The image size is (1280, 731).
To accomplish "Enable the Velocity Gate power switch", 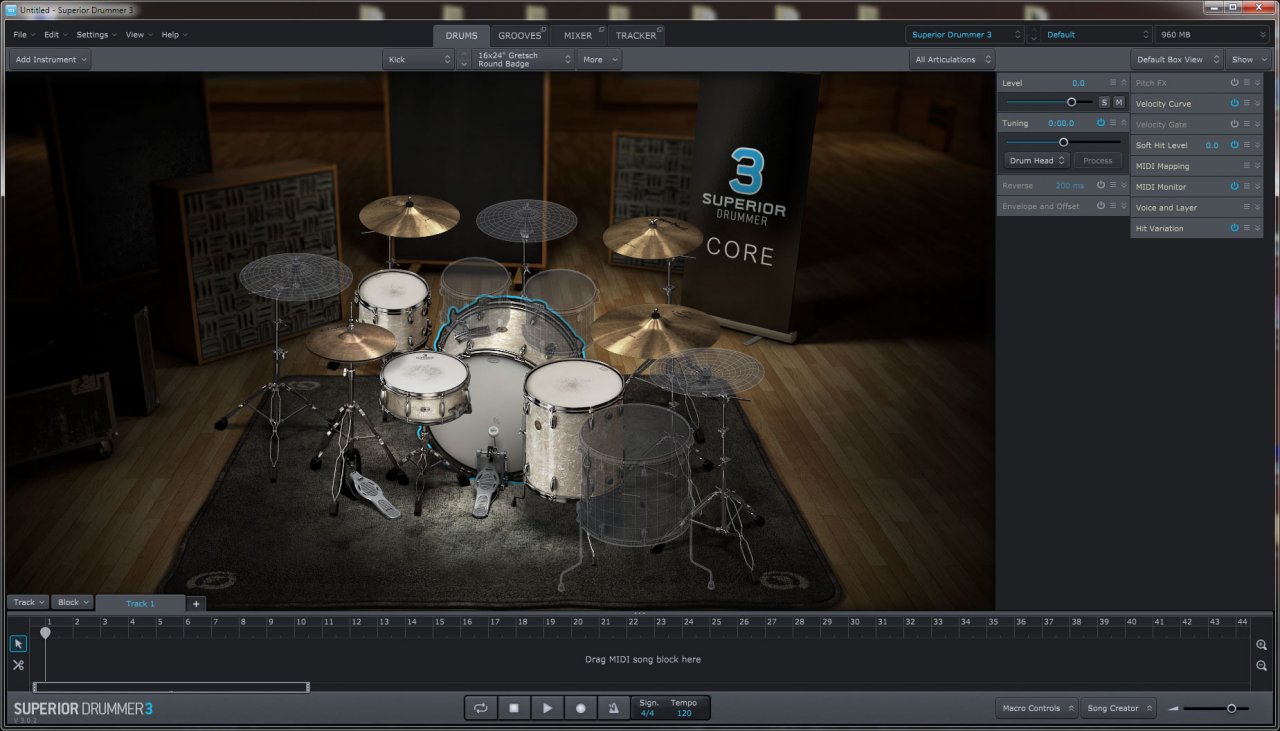I will 1234,124.
